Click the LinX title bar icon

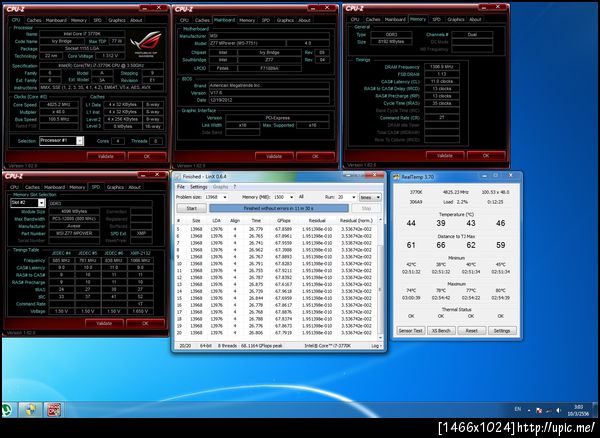tap(178, 176)
